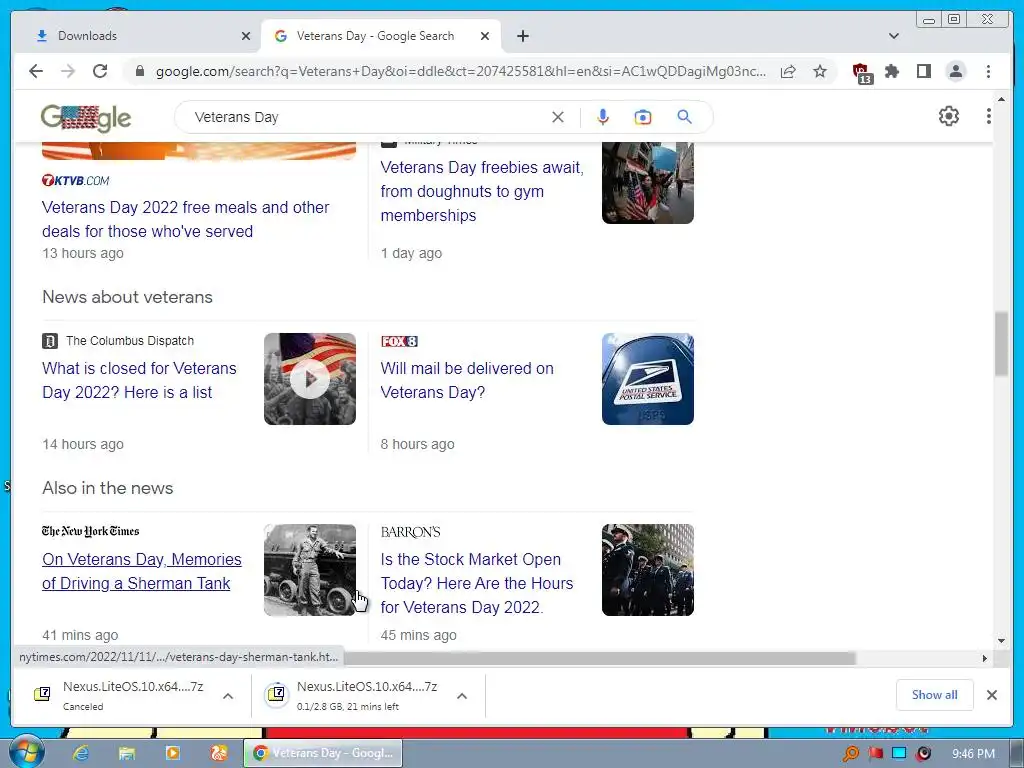The image size is (1024, 768).
Task: Open the tab search dropdown arrow
Action: 893,36
